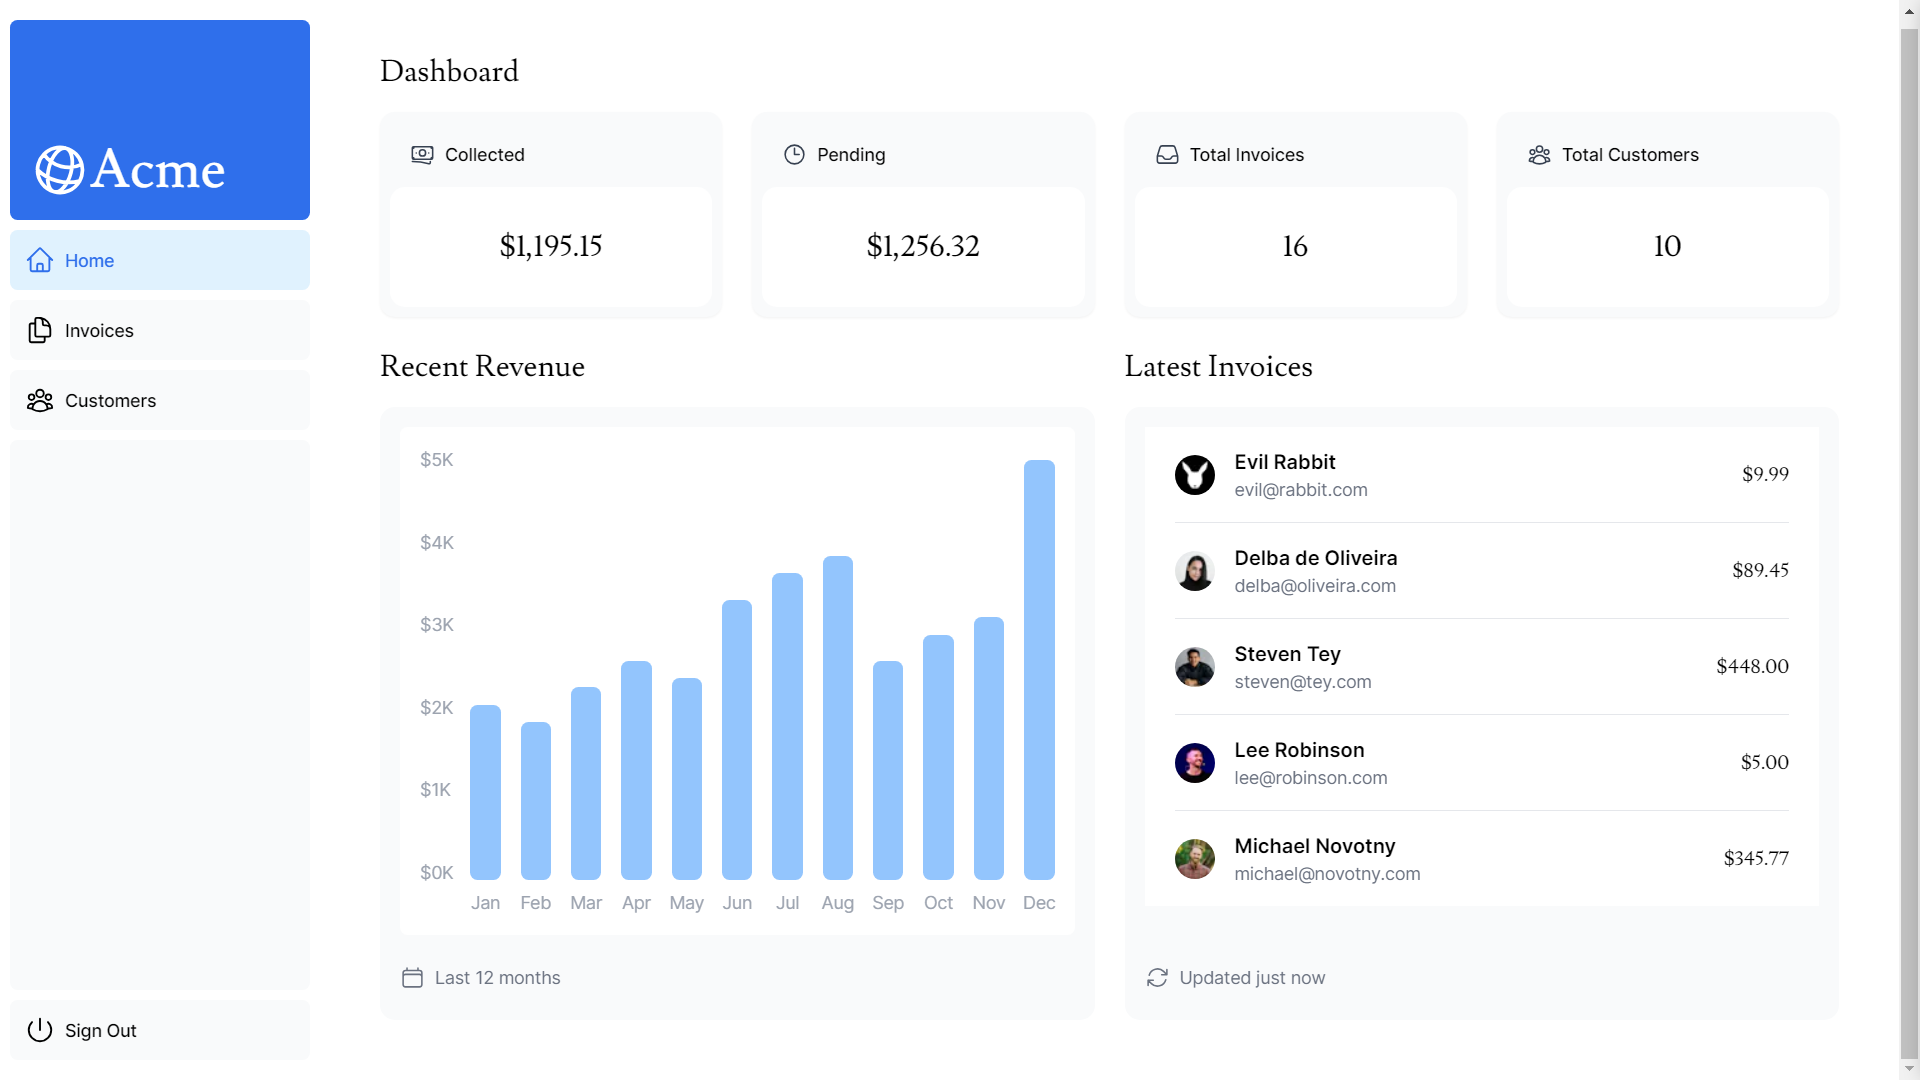Click the Invoices documents icon

tap(40, 330)
